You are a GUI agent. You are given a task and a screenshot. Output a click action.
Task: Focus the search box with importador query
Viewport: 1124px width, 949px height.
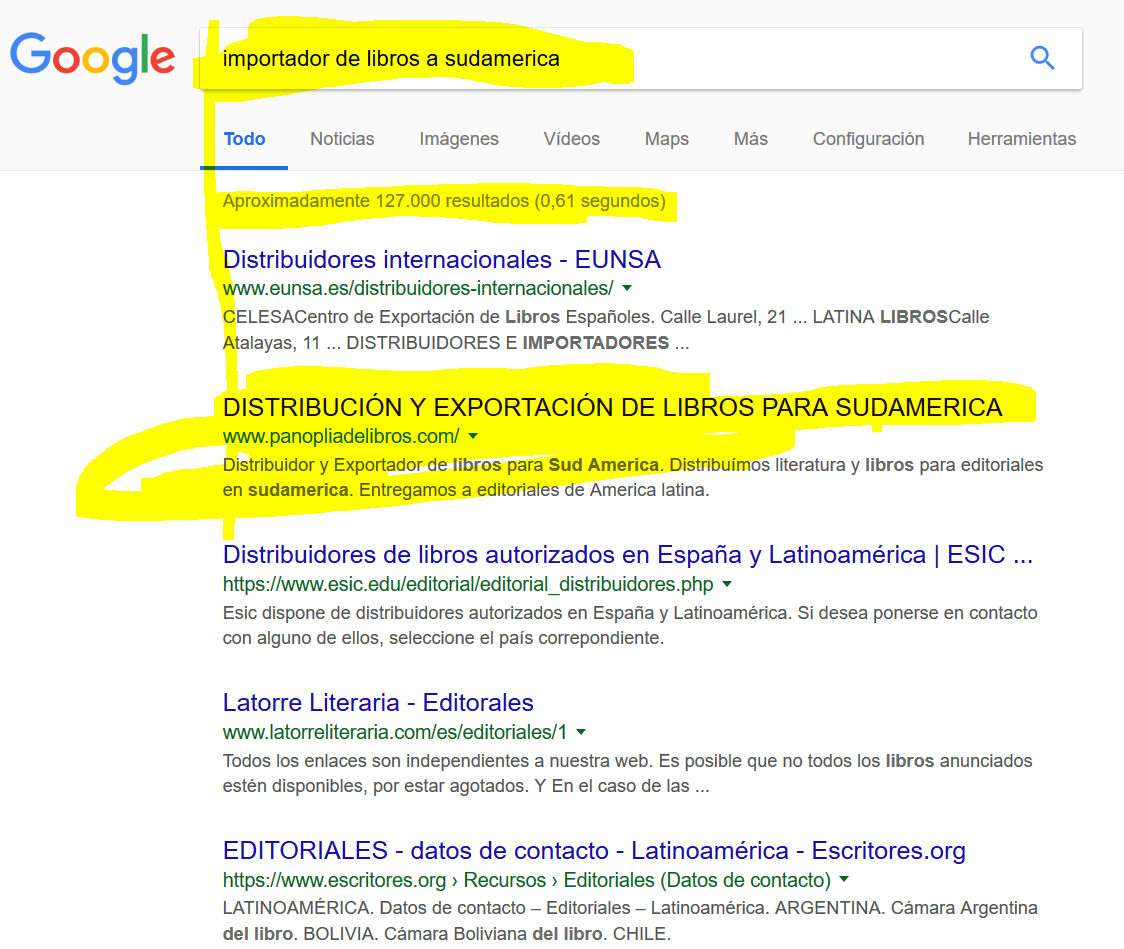tap(641, 59)
